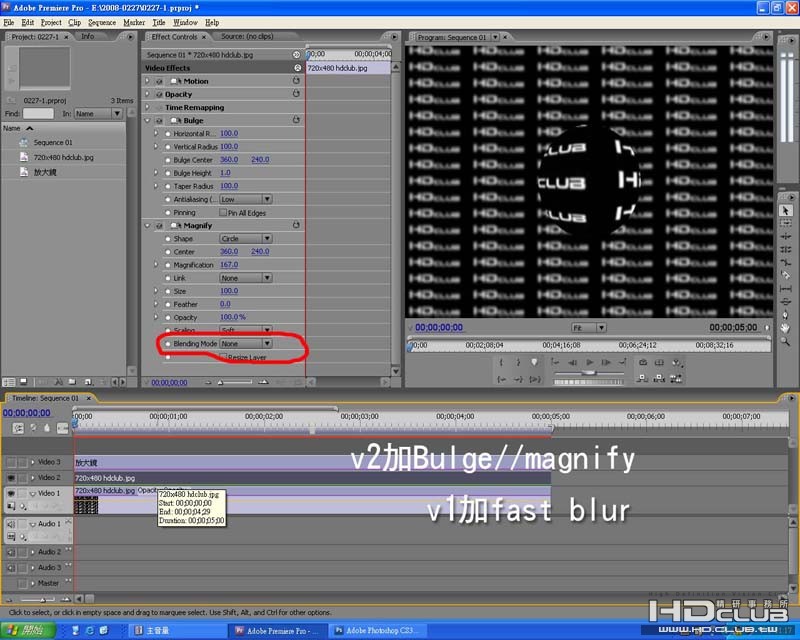
Task: Toggle Snap in the Timeline panel
Action: 18,428
